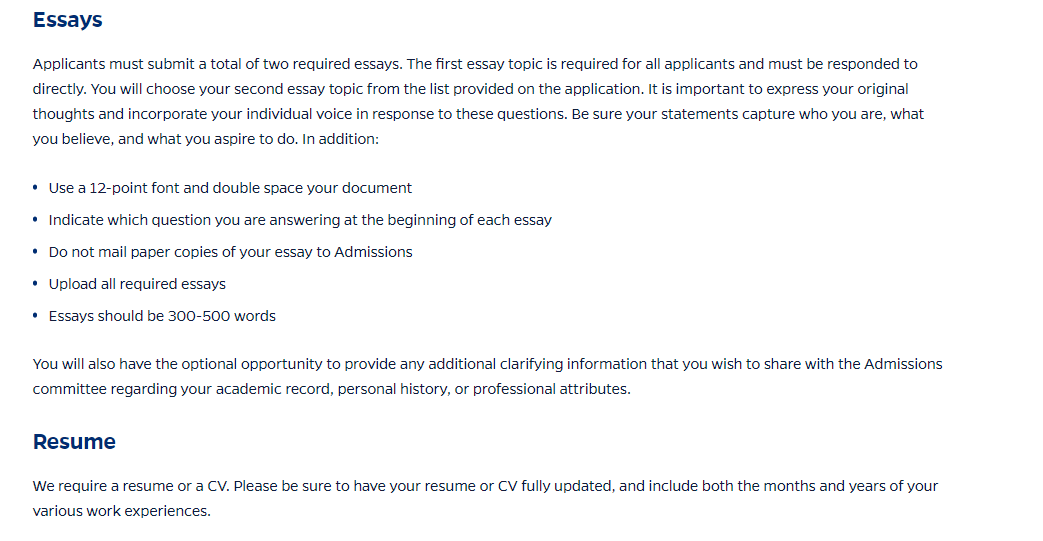
Task: Click 'committee regarding your academic record' line
Action: tap(331, 389)
